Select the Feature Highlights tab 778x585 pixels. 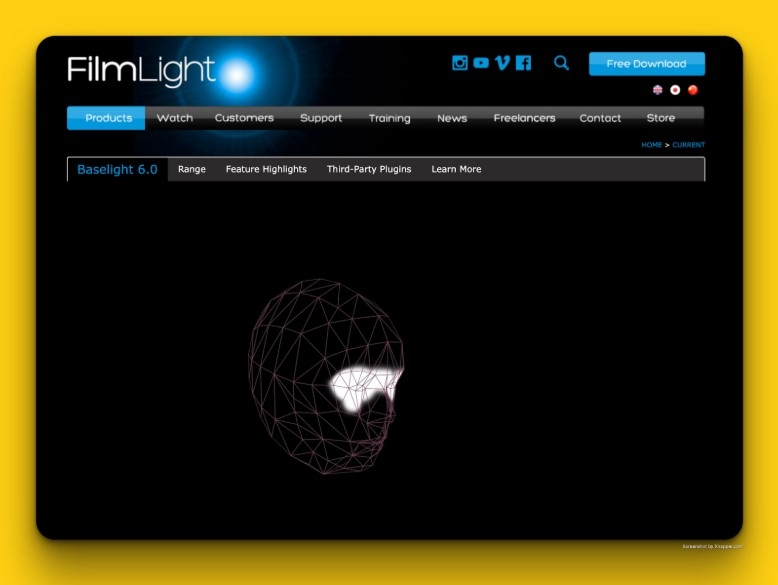pos(266,169)
